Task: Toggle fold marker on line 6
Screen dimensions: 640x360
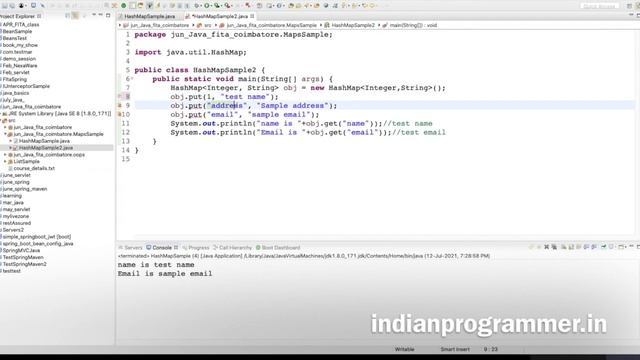Action: tap(132, 78)
